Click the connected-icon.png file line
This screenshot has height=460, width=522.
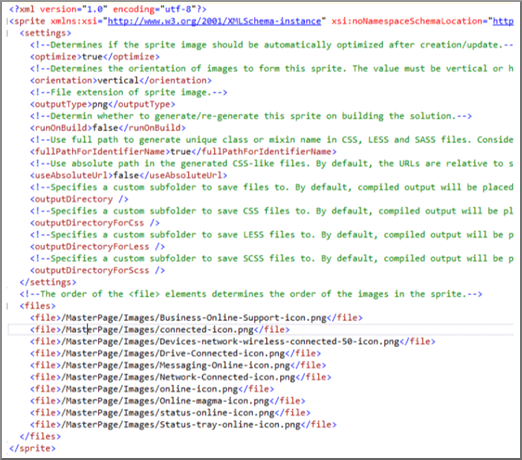click(x=160, y=330)
